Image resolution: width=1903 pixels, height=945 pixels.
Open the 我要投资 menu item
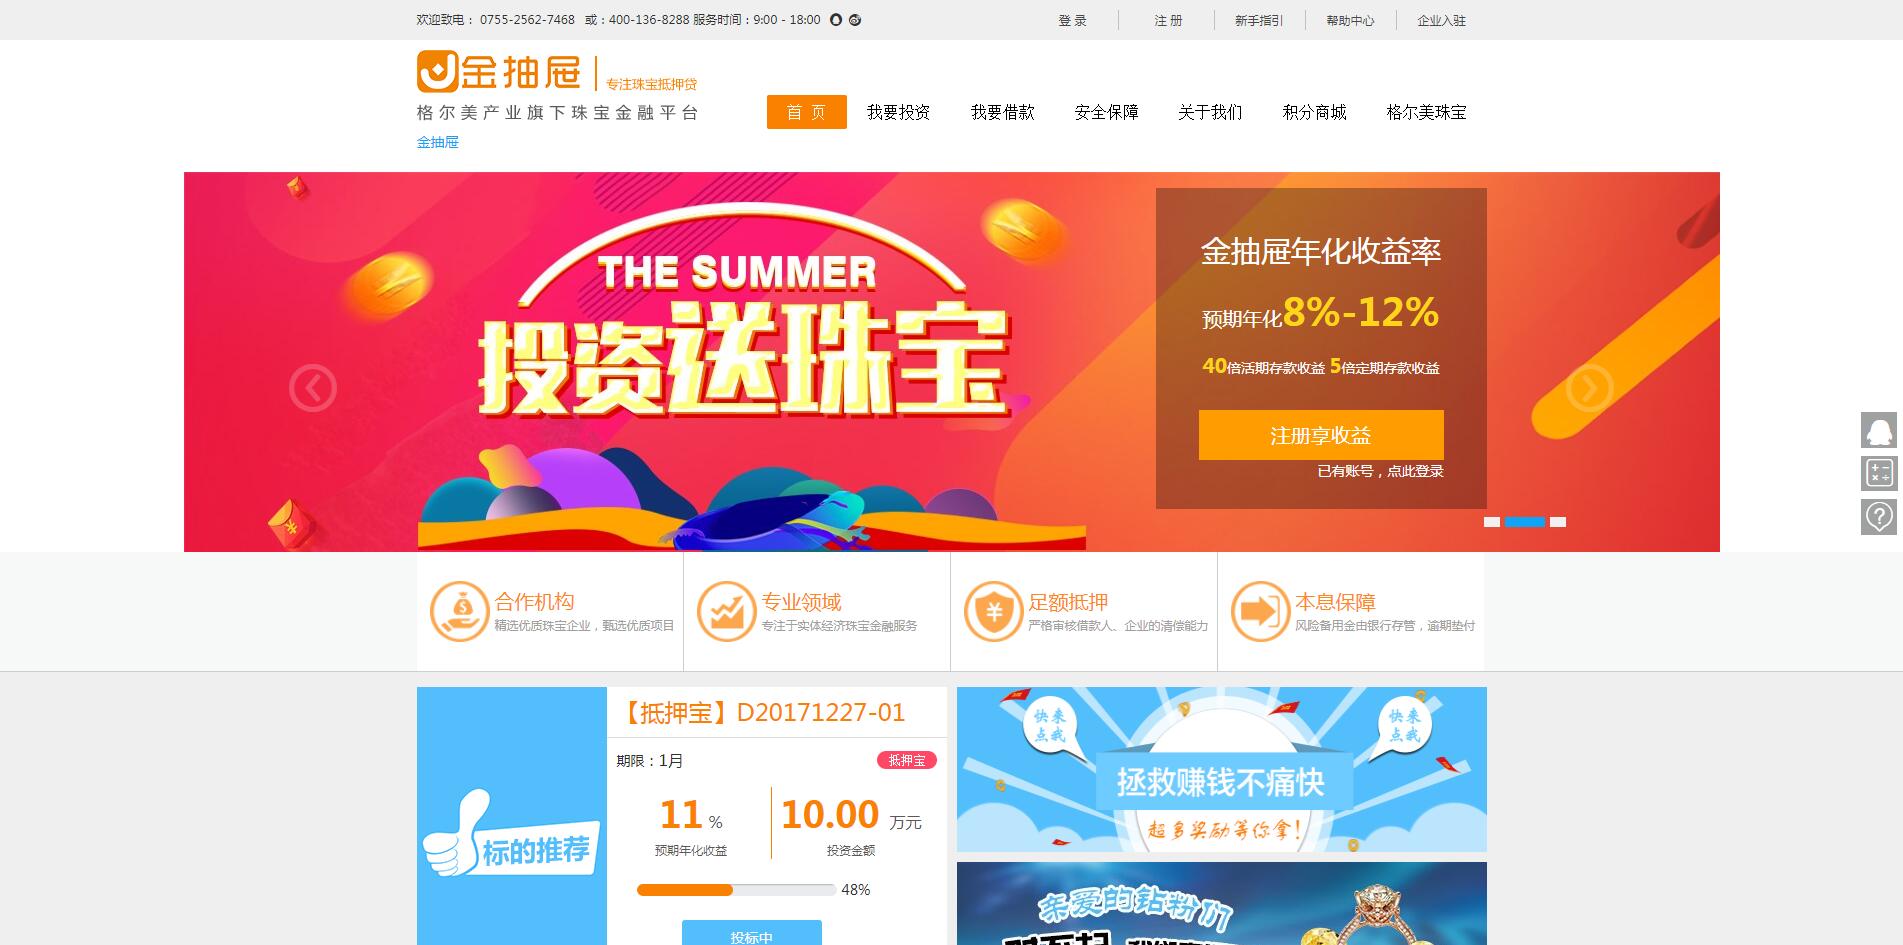[898, 112]
